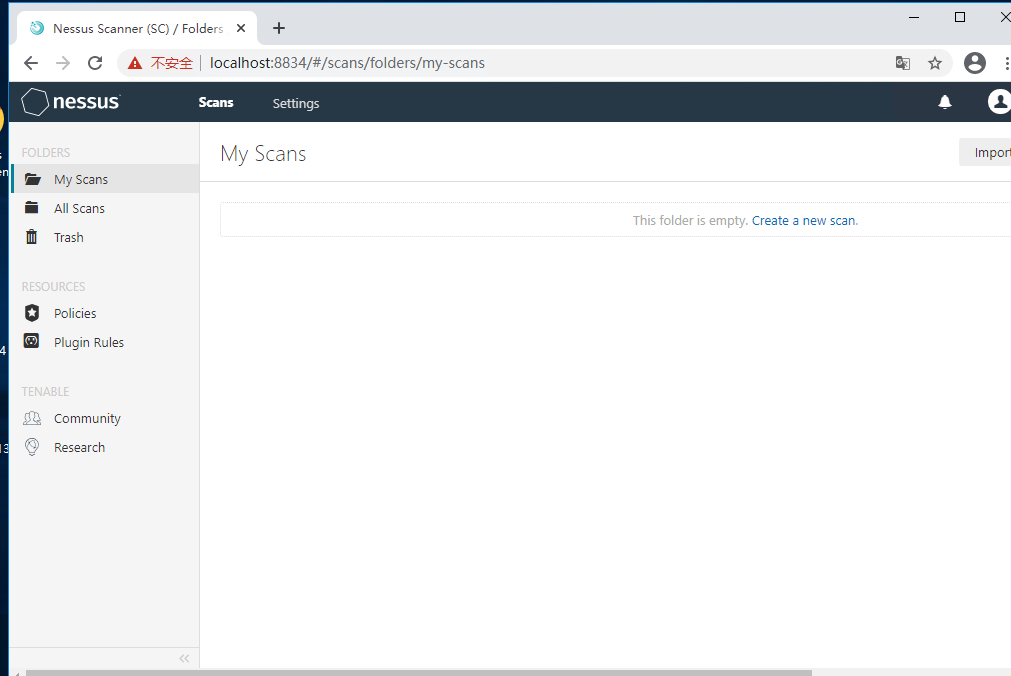Click the All Scans folder icon
Screen dimensions: 1011x676
pos(32,208)
